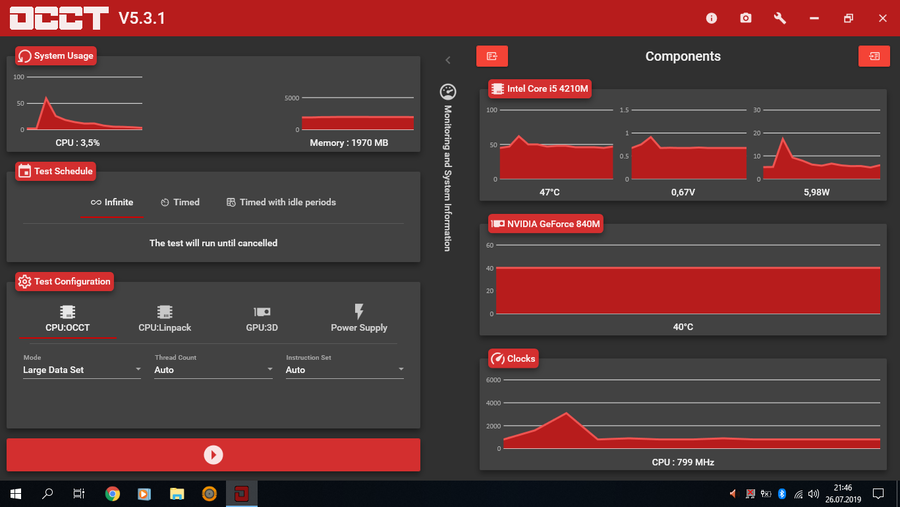This screenshot has height=507, width=900.
Task: Click the left red Components view button
Action: pyautogui.click(x=492, y=56)
